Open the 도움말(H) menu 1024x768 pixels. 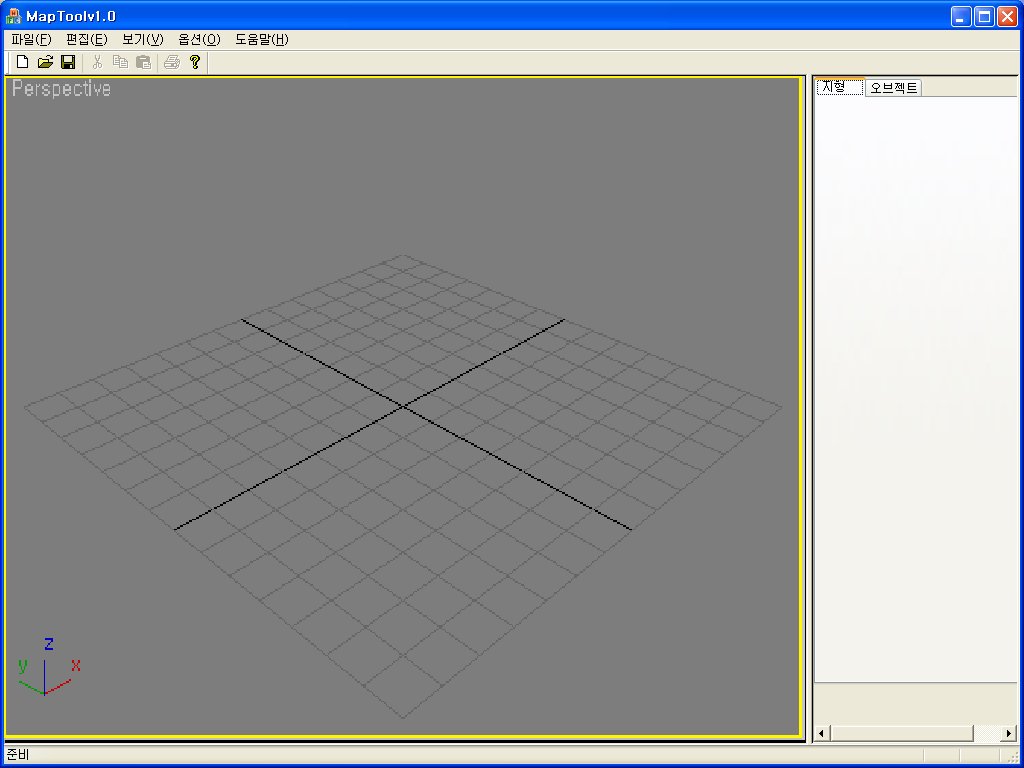pos(261,39)
